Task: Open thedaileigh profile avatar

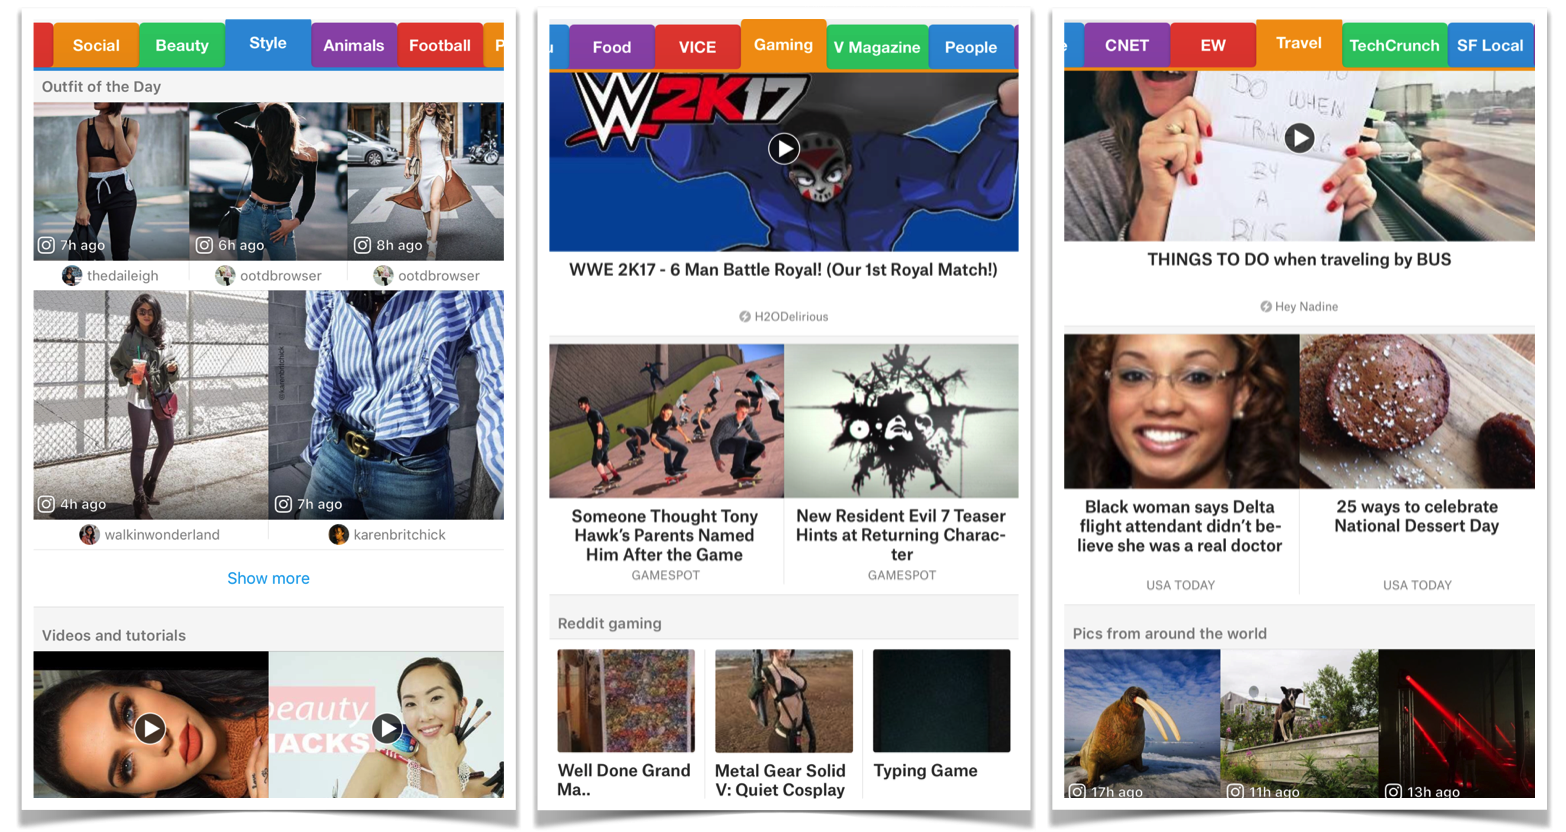Action: pos(72,275)
